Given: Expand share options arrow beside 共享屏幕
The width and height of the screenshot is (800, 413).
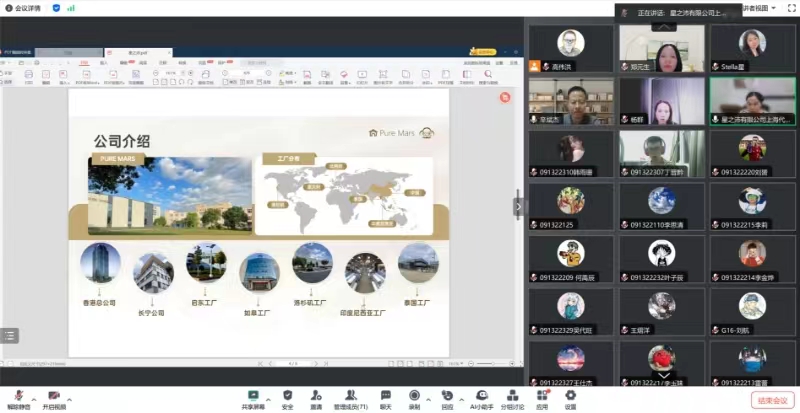Looking at the screenshot, I should [268, 394].
